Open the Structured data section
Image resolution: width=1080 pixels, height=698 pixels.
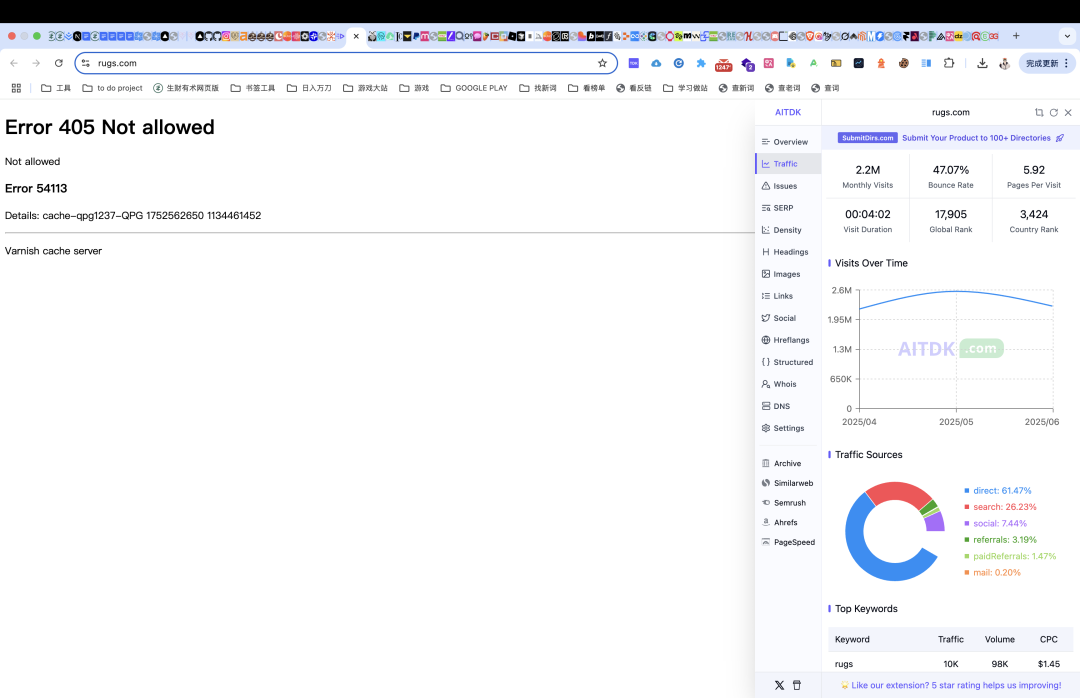787,362
